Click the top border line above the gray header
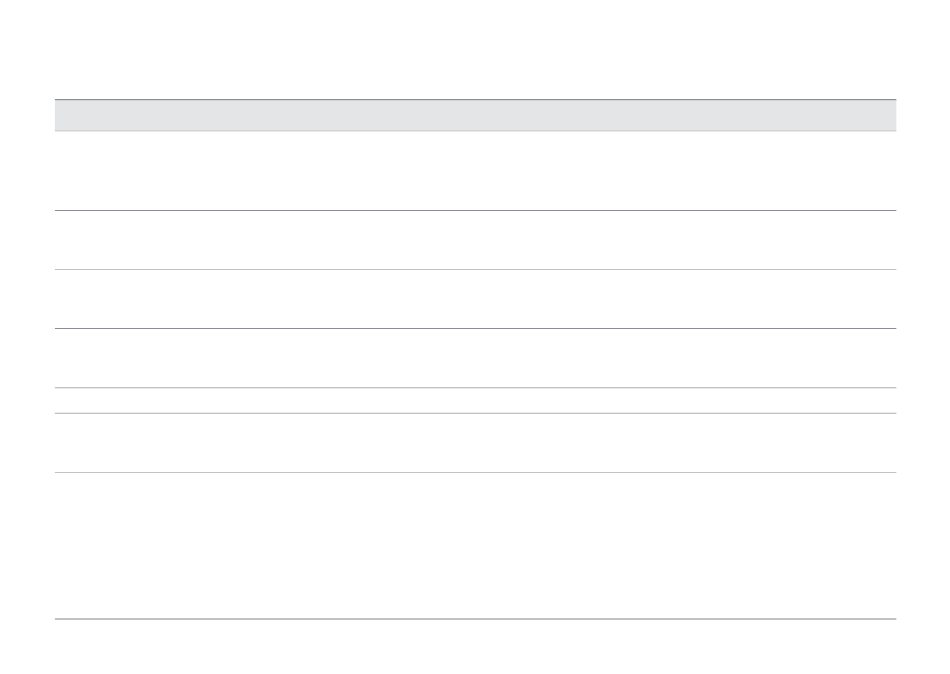This screenshot has height=674, width=950. (x=475, y=99)
